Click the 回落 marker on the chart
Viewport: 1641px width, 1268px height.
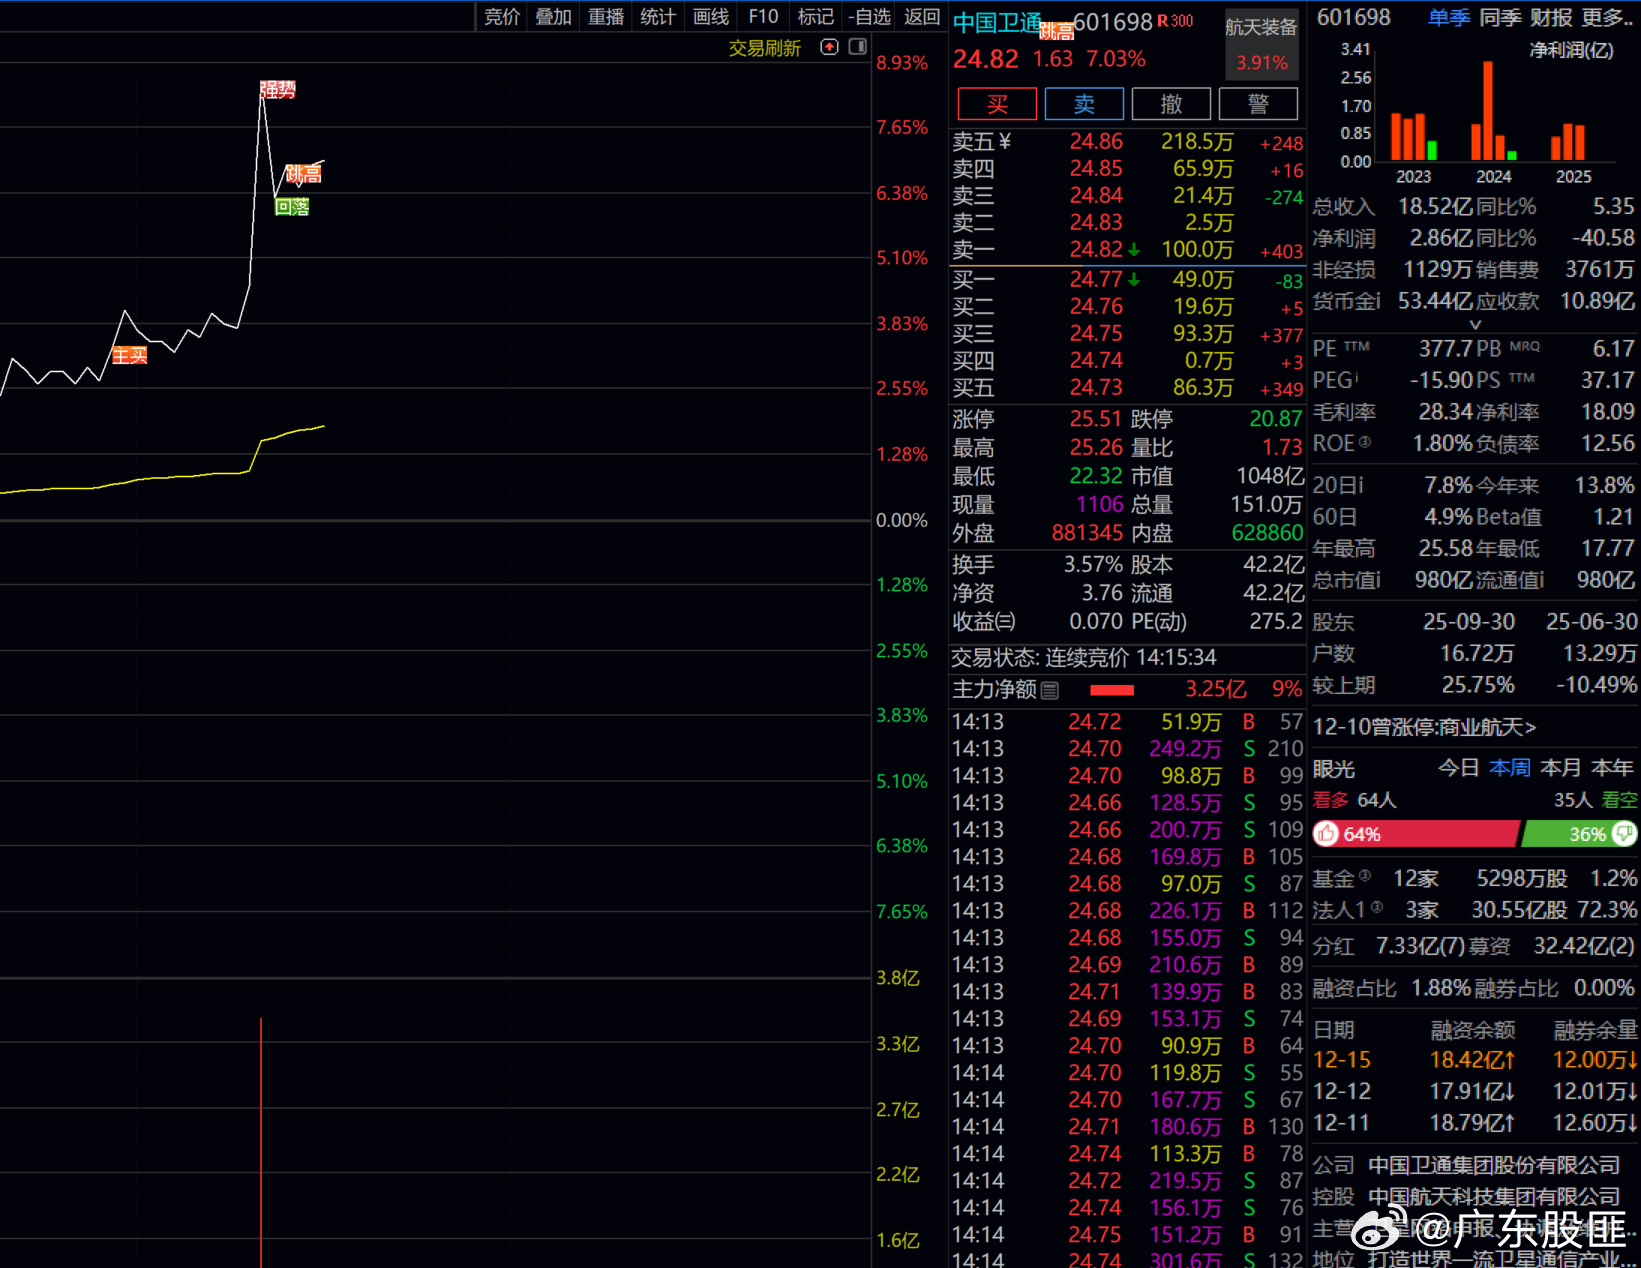(x=292, y=207)
